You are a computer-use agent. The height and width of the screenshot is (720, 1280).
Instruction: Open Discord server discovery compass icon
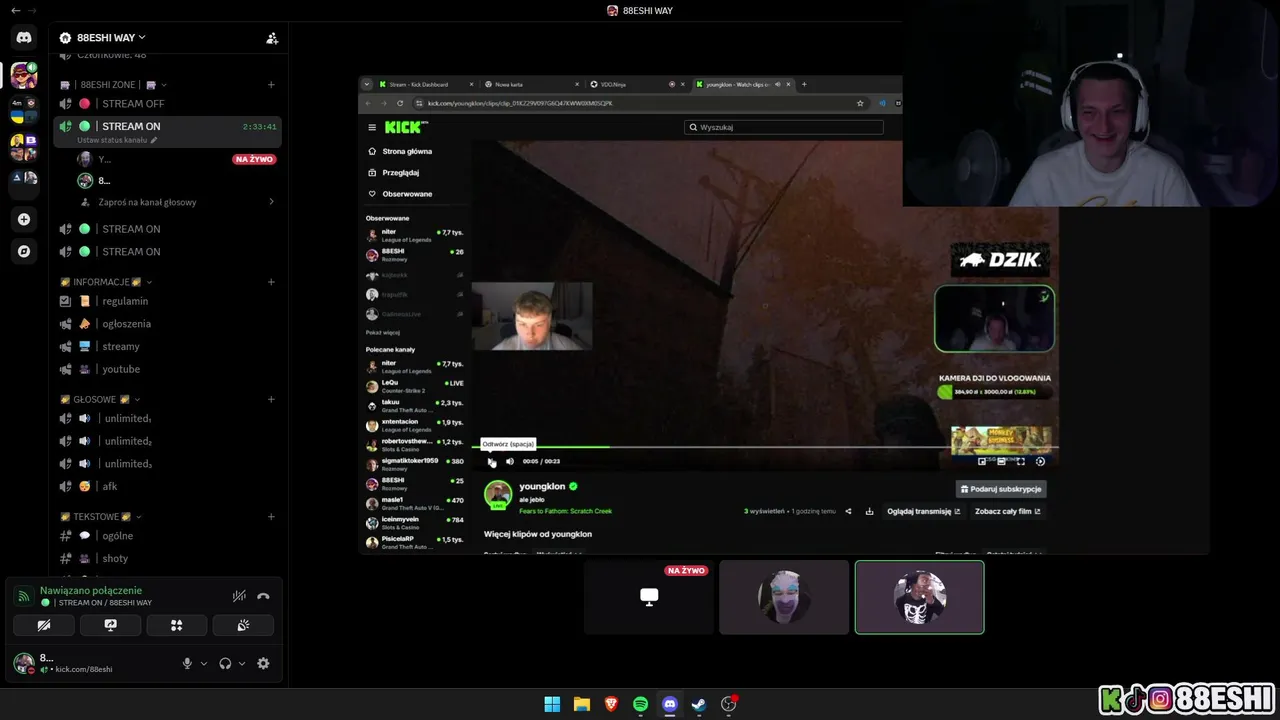click(24, 251)
